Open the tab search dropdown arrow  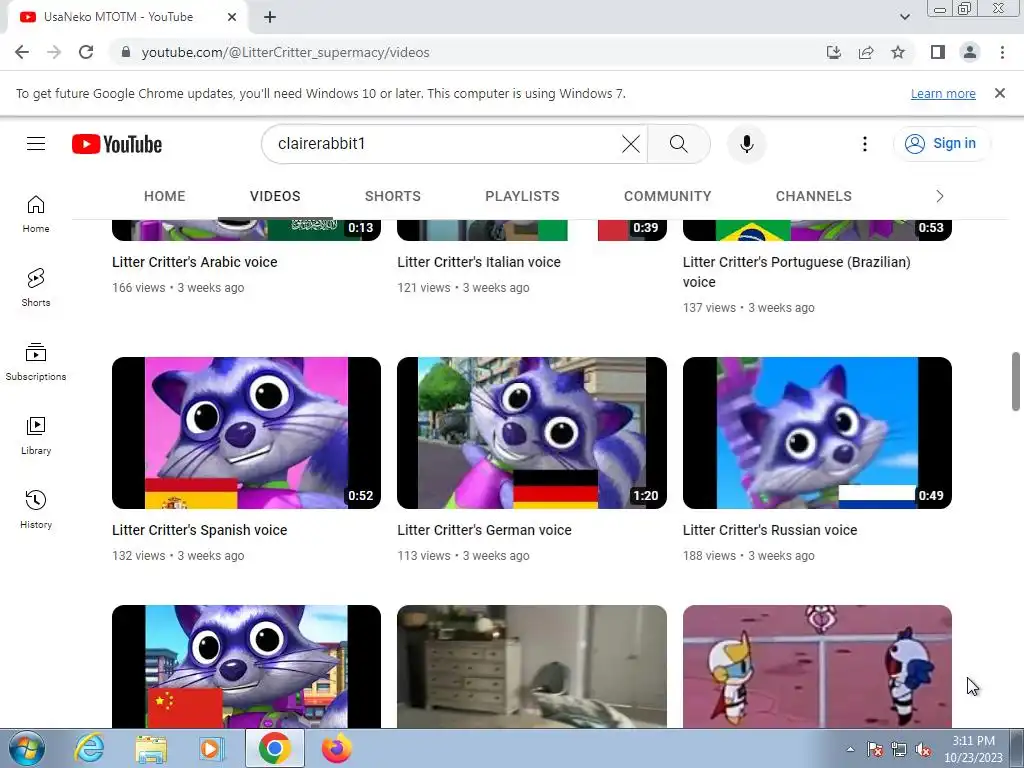click(x=904, y=17)
